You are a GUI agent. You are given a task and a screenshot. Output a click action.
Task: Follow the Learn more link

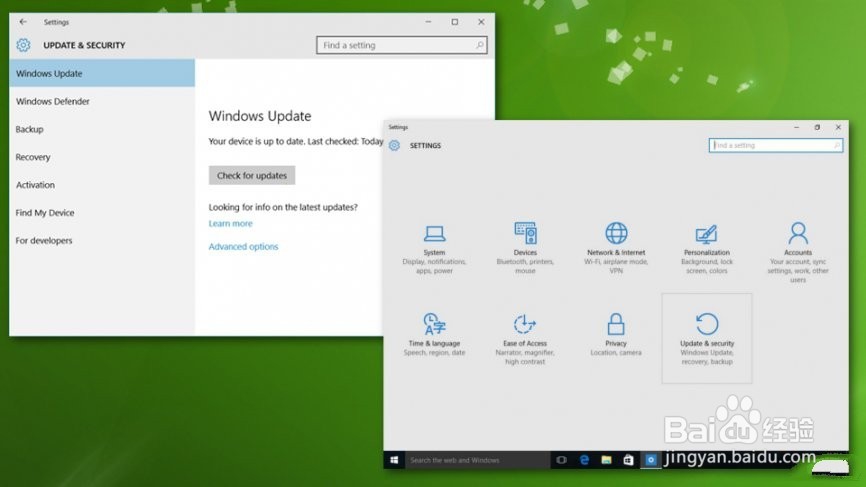(x=230, y=223)
